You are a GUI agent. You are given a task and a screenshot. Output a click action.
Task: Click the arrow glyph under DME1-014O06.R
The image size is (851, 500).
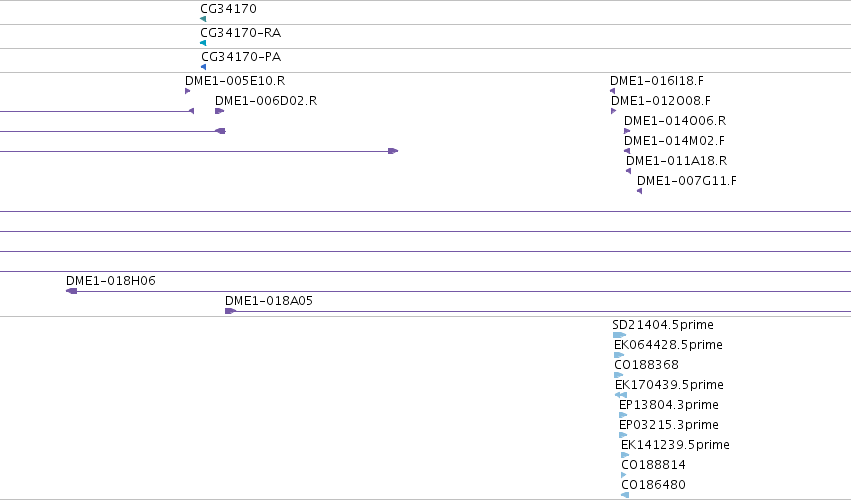(x=627, y=131)
